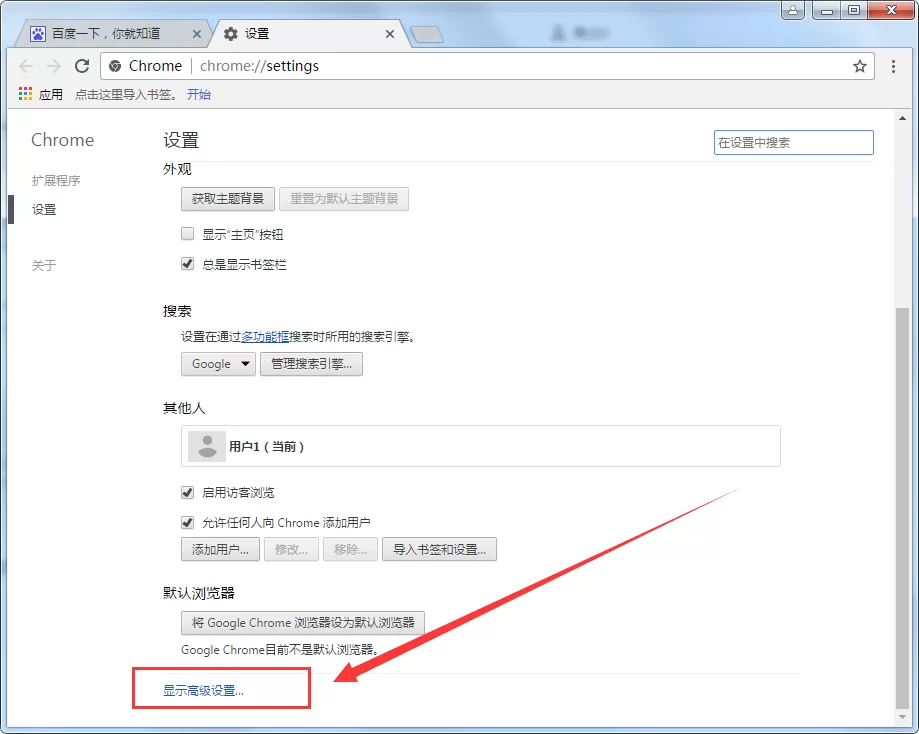Open the 显示高级设置 link
919x734 pixels.
click(x=203, y=691)
